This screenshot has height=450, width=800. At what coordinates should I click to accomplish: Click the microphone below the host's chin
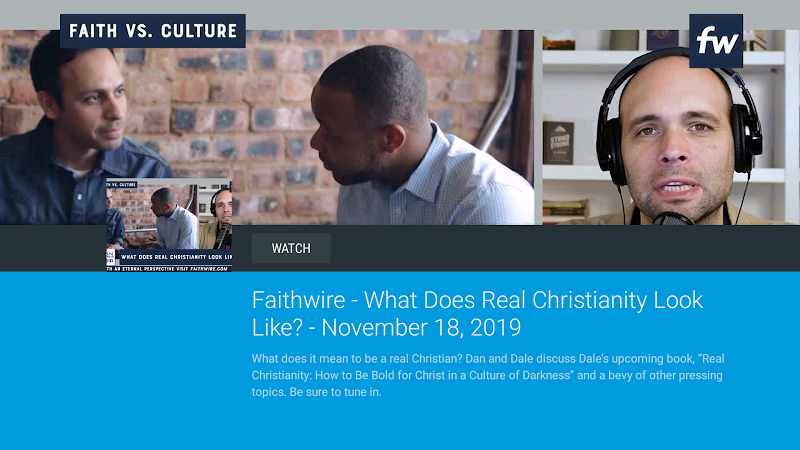(x=672, y=219)
